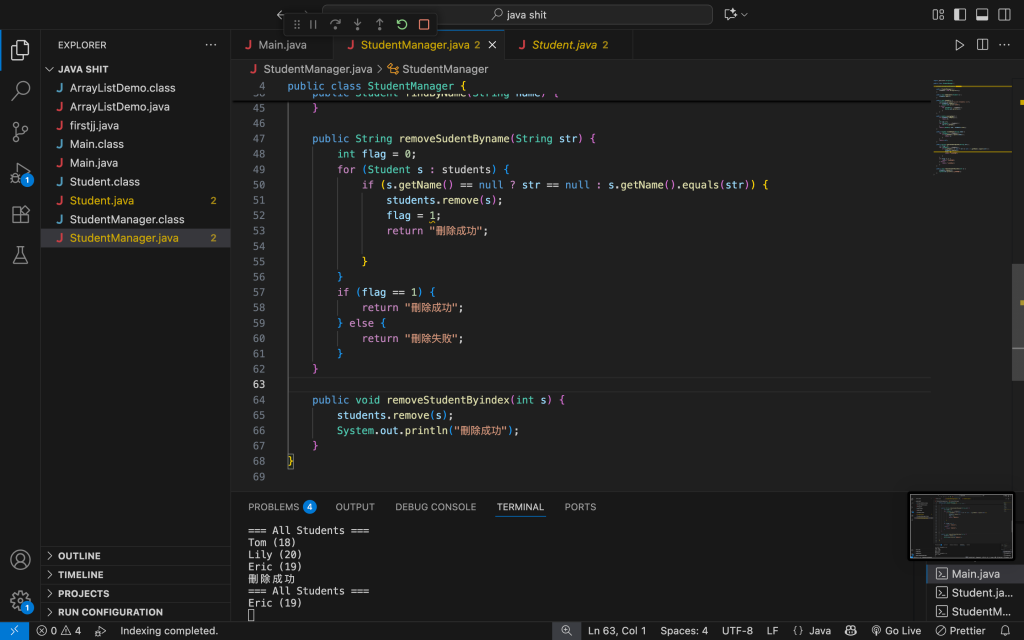
Task: Click Prettier in the status bar
Action: tap(960, 631)
